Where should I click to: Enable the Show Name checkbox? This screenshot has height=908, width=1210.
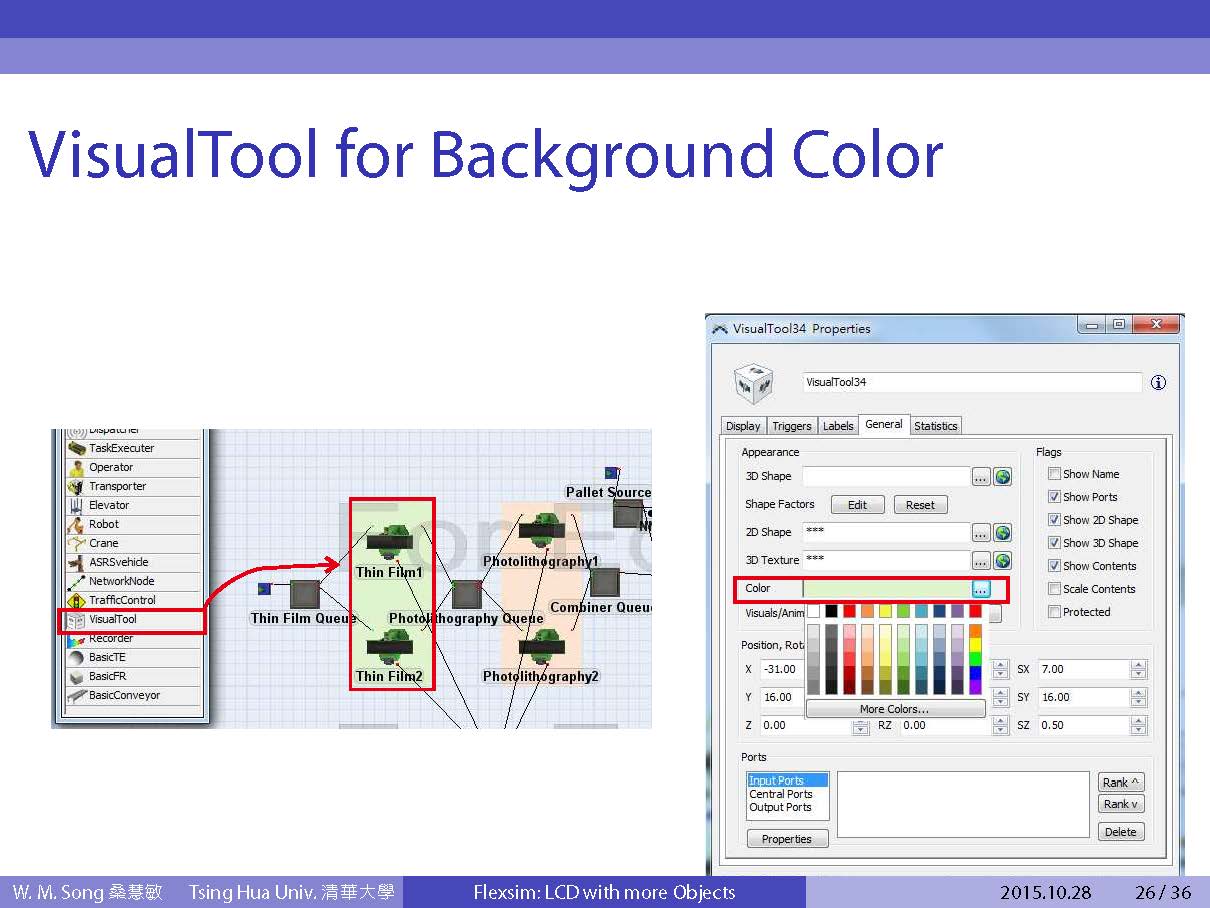[1054, 474]
